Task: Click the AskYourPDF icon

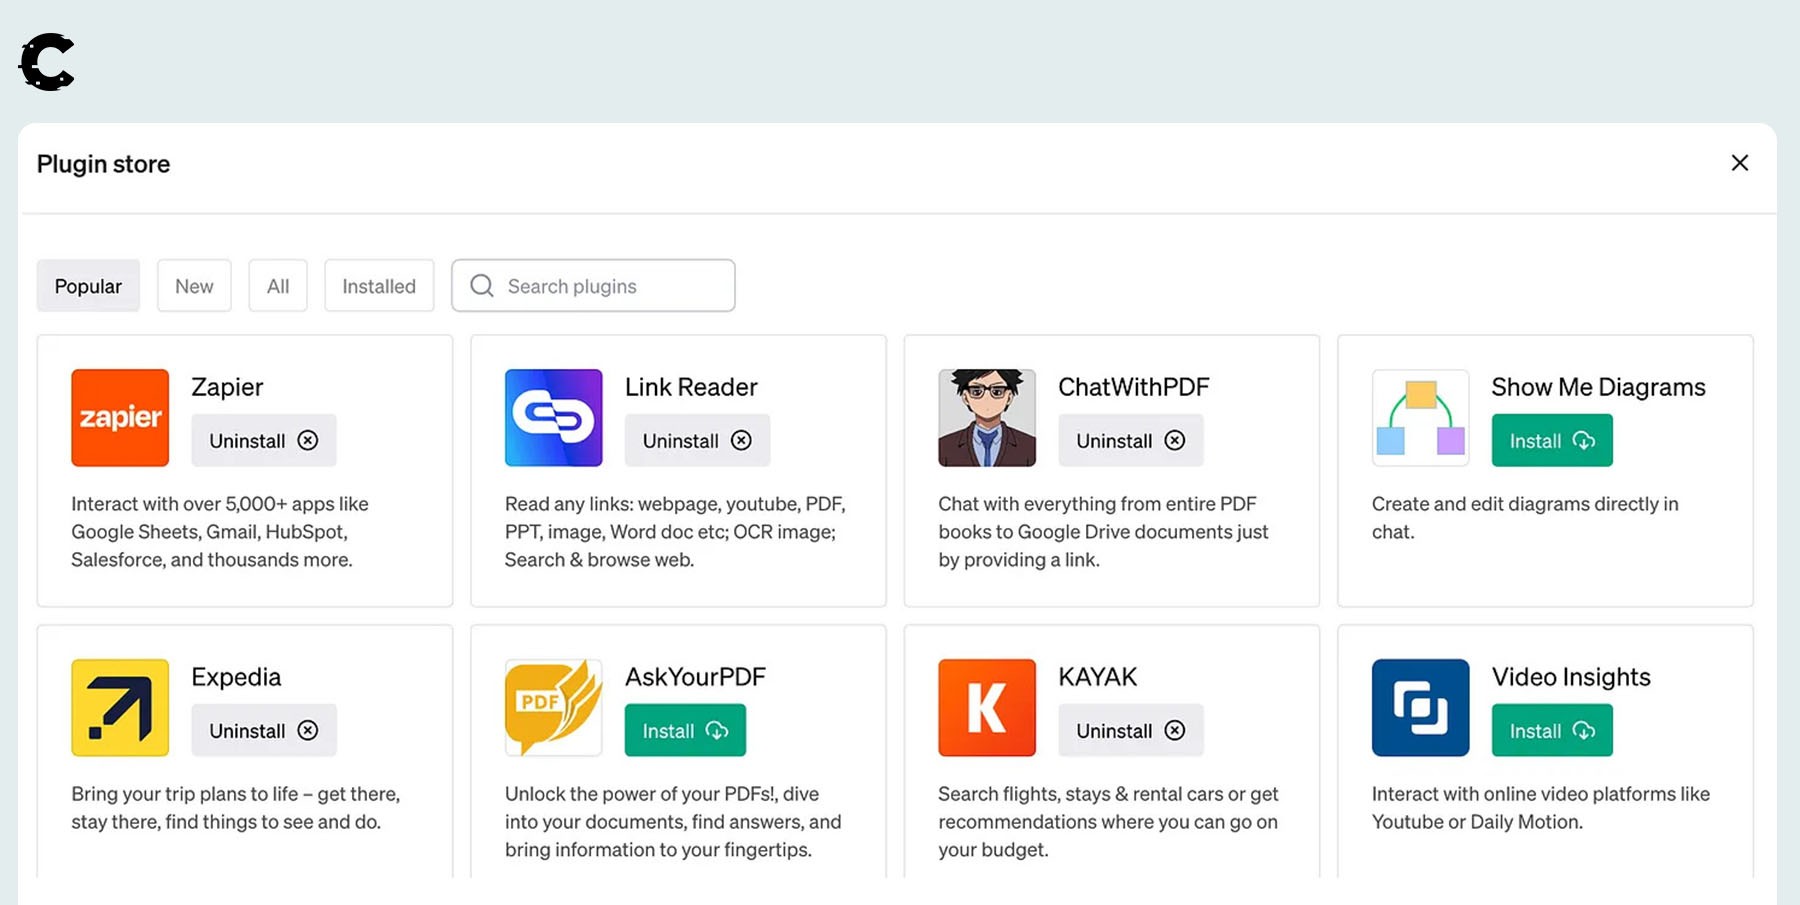Action: (x=553, y=707)
